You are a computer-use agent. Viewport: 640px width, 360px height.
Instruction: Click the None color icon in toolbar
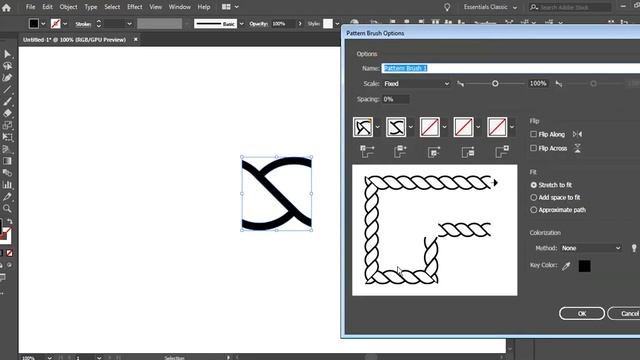coord(9,253)
